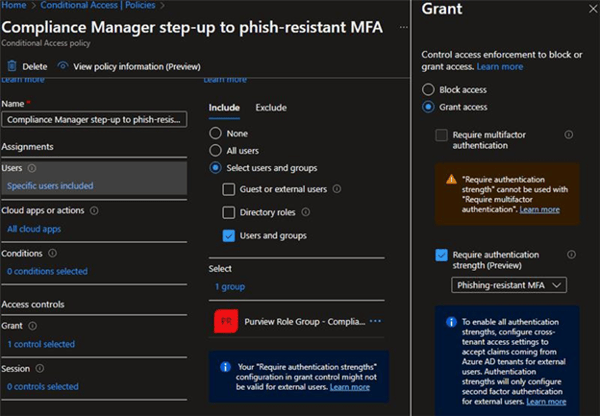Open 1 control selected under Grant
600x416 pixels.
[x=41, y=344]
